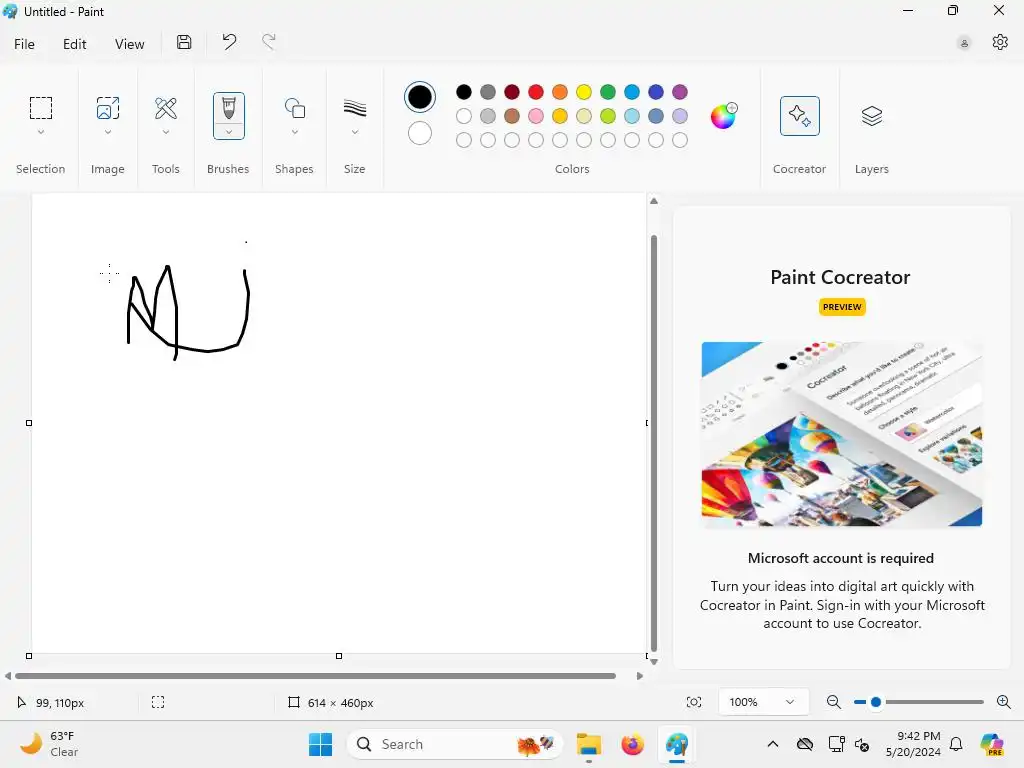
Task: Expand the Brushes type chevron
Action: (x=229, y=132)
